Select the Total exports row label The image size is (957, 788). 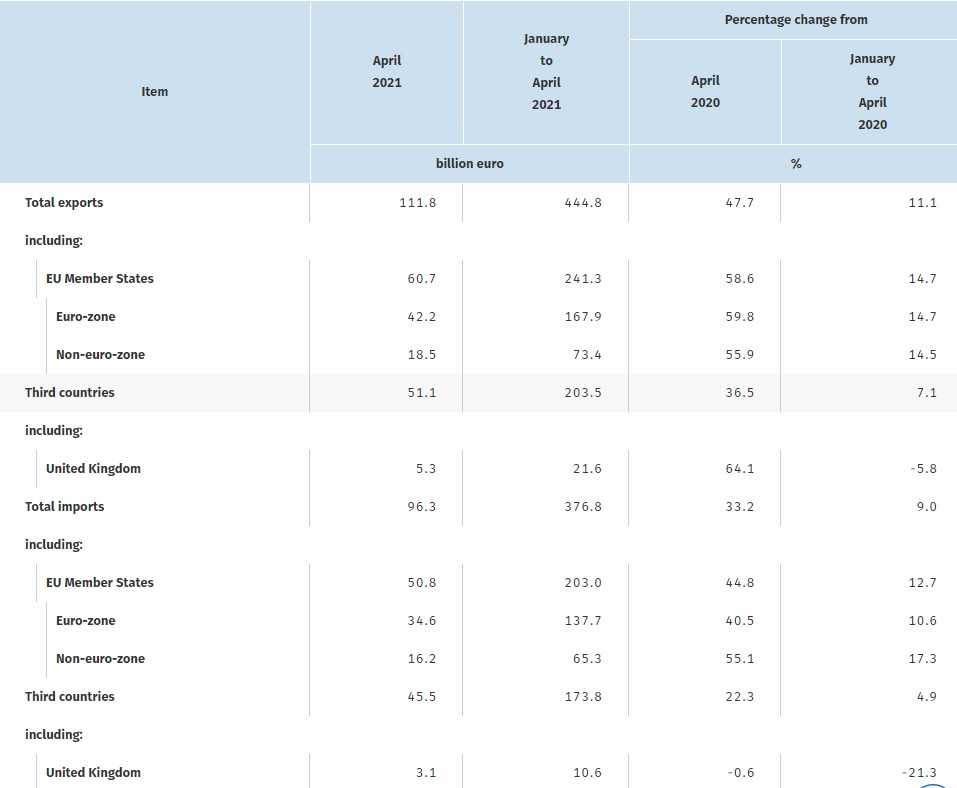(x=64, y=202)
